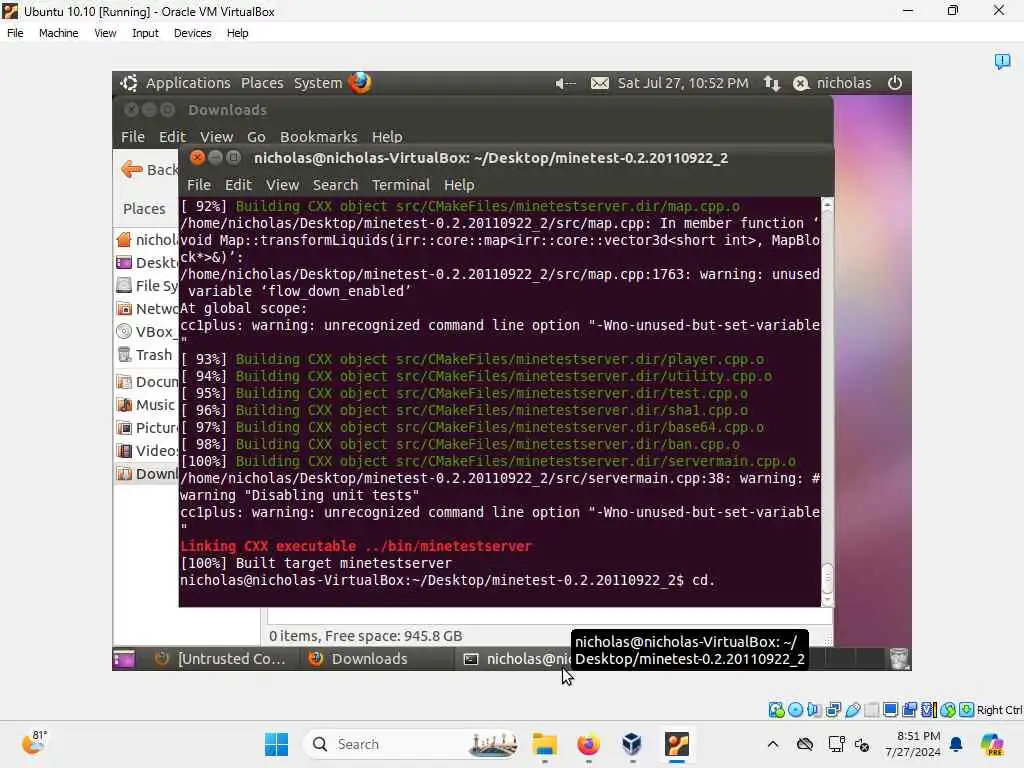1024x768 pixels.
Task: Open VirtualBox Devices menu
Action: (x=192, y=33)
